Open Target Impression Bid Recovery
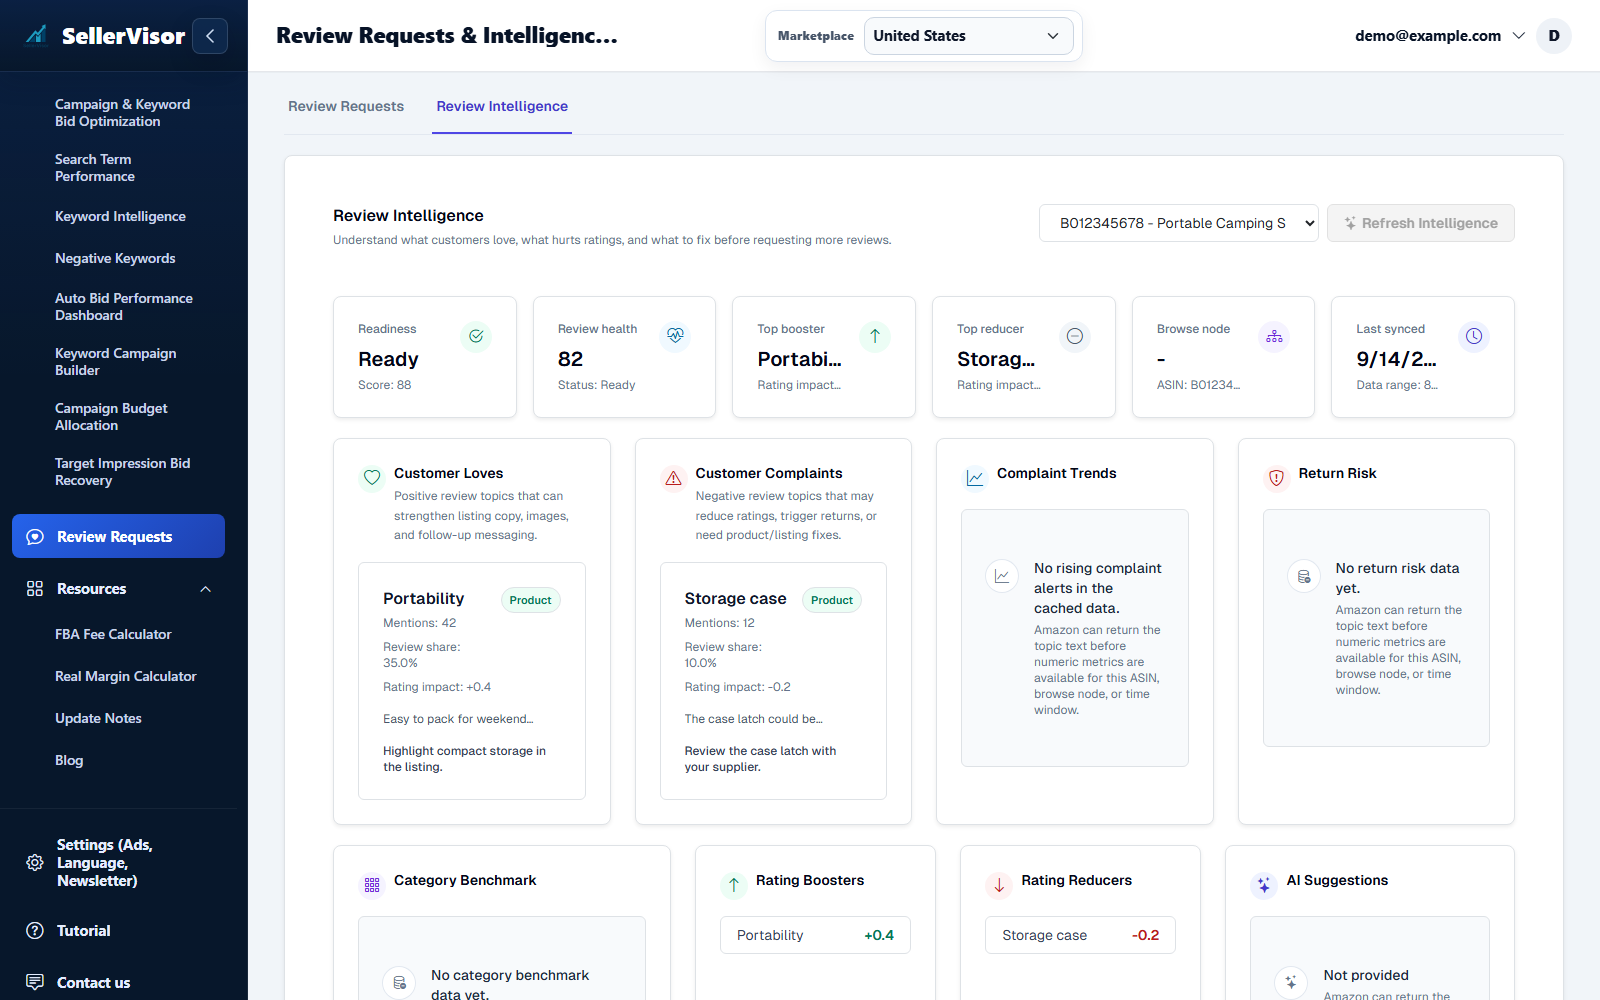The width and height of the screenshot is (1600, 1000). coord(122,472)
